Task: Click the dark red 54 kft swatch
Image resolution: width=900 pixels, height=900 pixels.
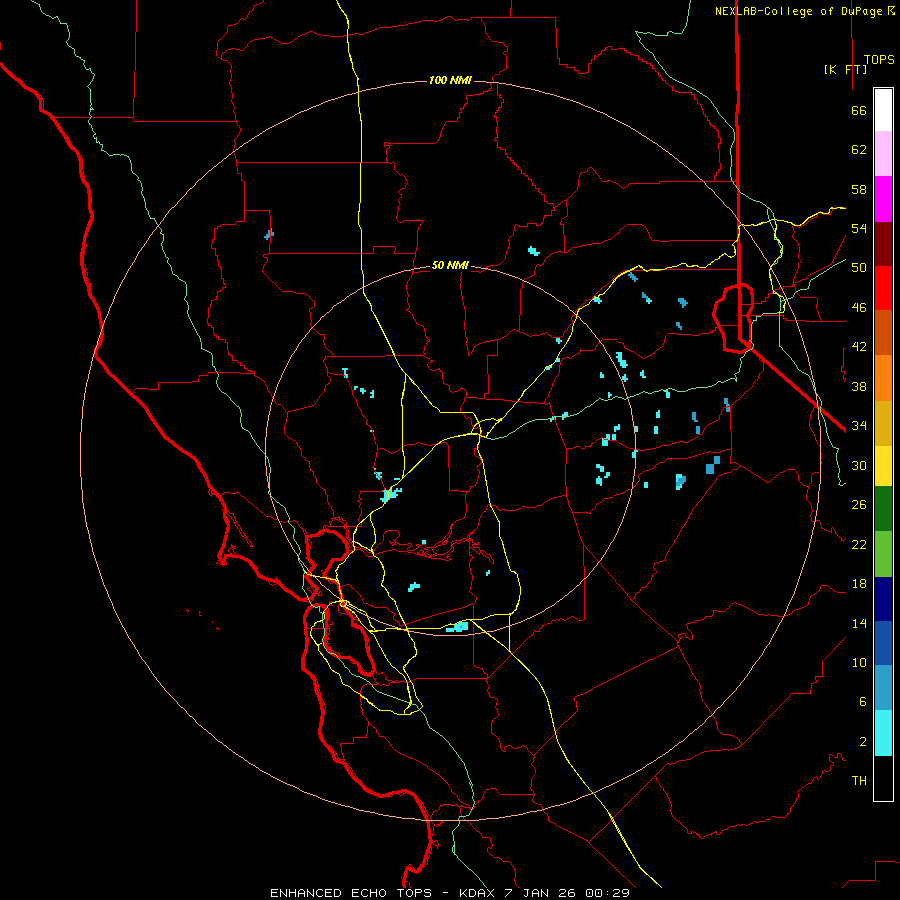Action: (883, 244)
